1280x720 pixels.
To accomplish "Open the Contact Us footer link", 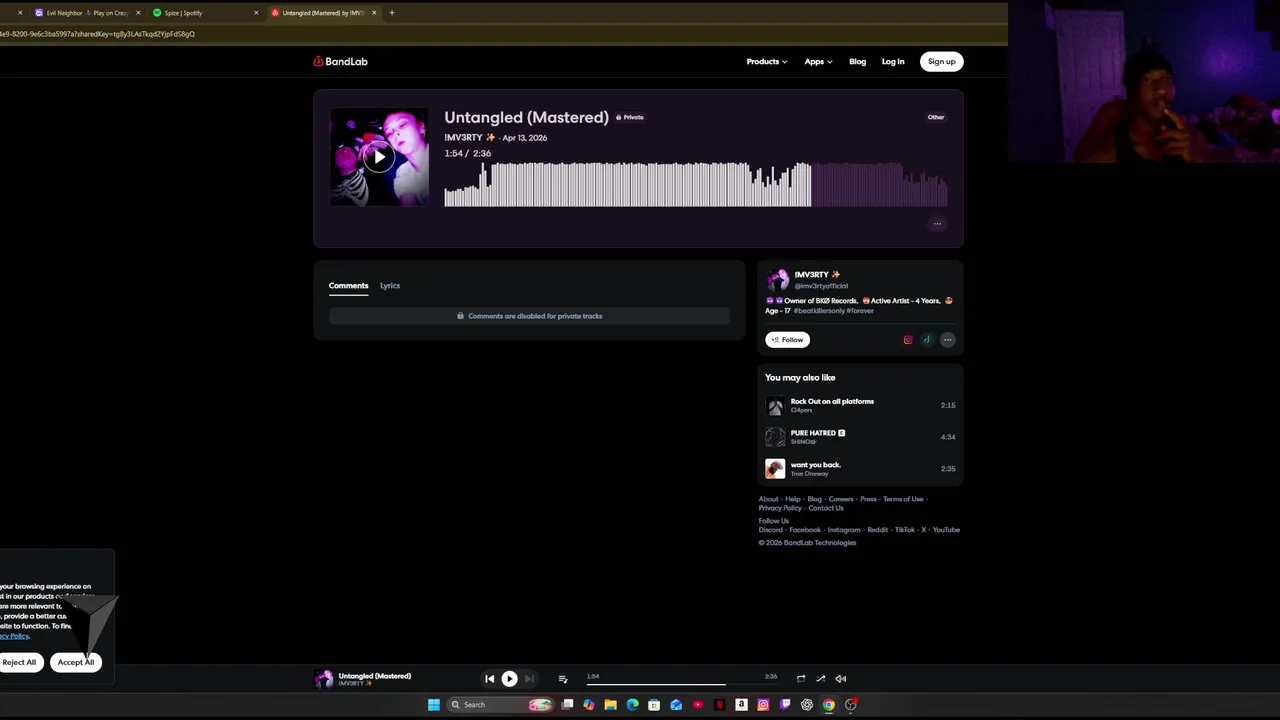I will coord(826,508).
